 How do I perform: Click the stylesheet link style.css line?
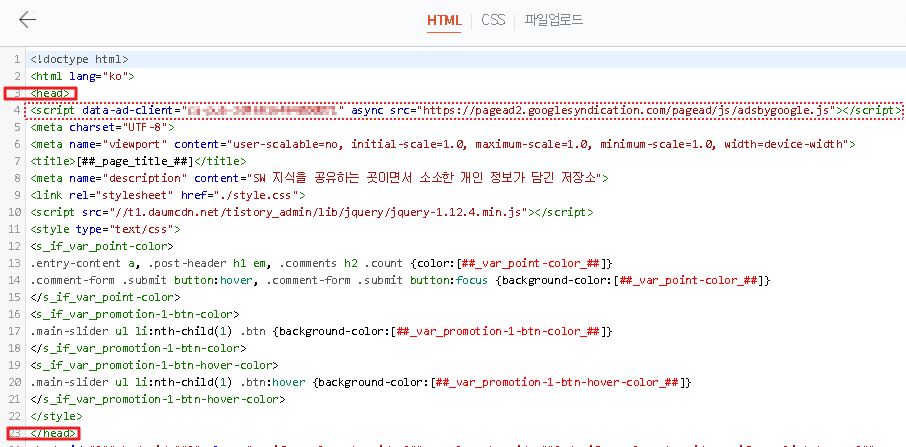[168, 195]
